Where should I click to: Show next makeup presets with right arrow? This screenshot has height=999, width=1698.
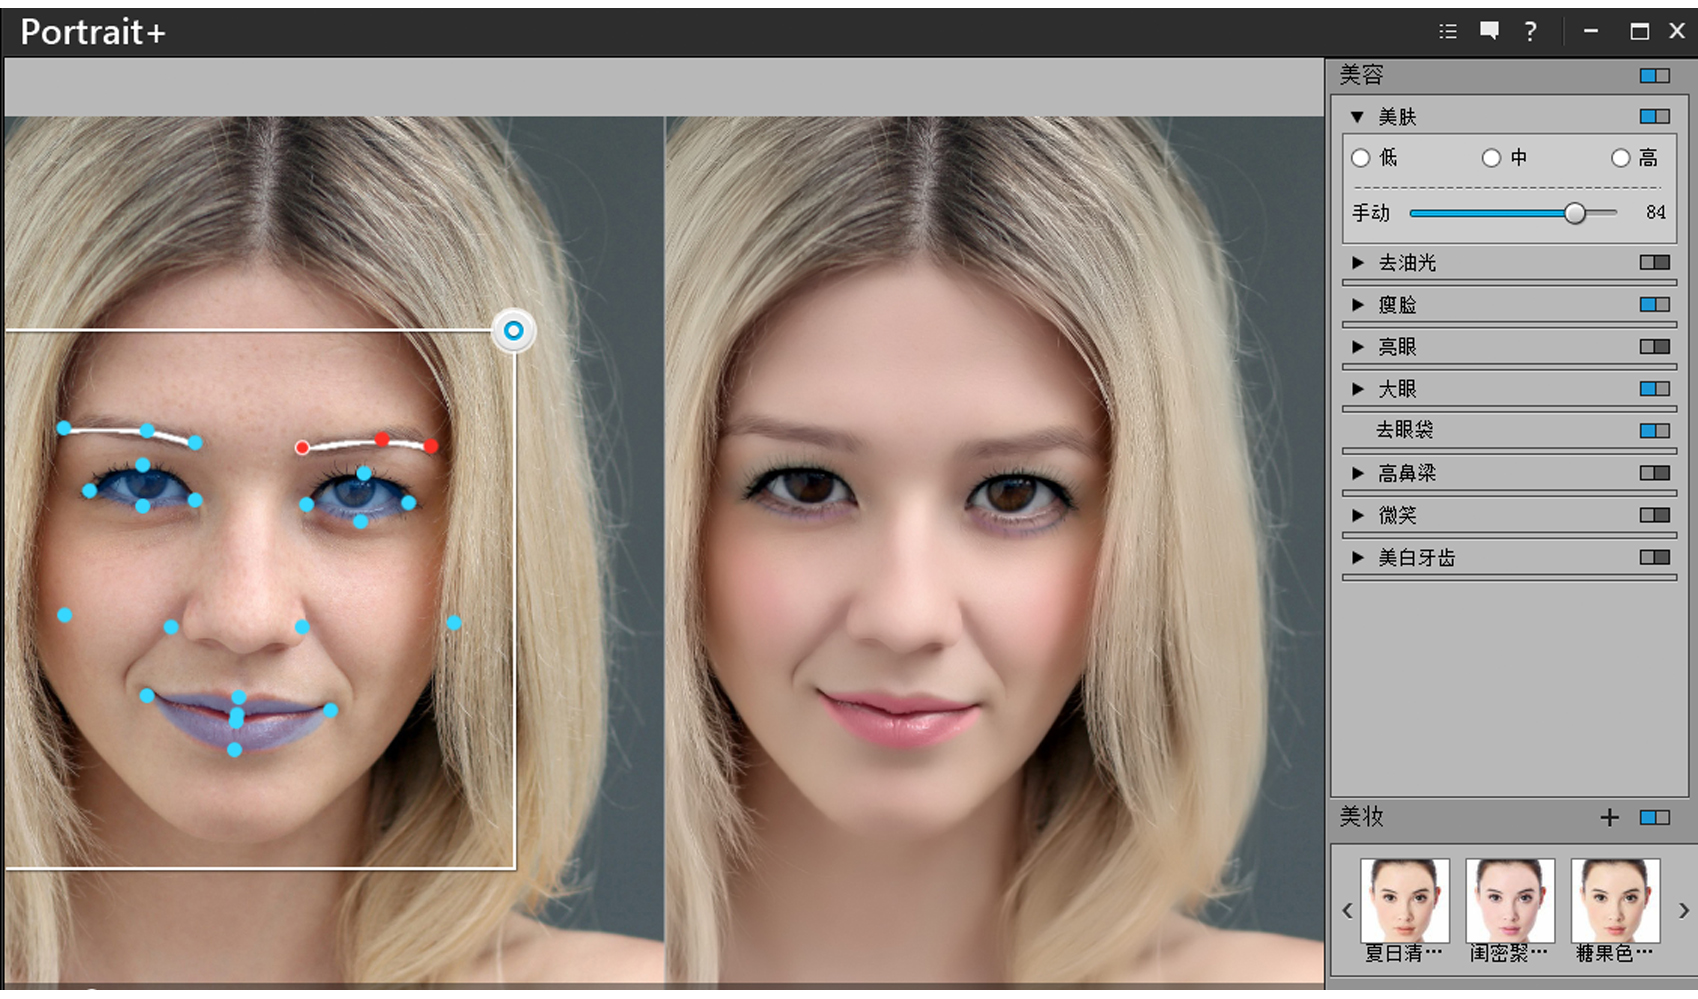point(1684,910)
